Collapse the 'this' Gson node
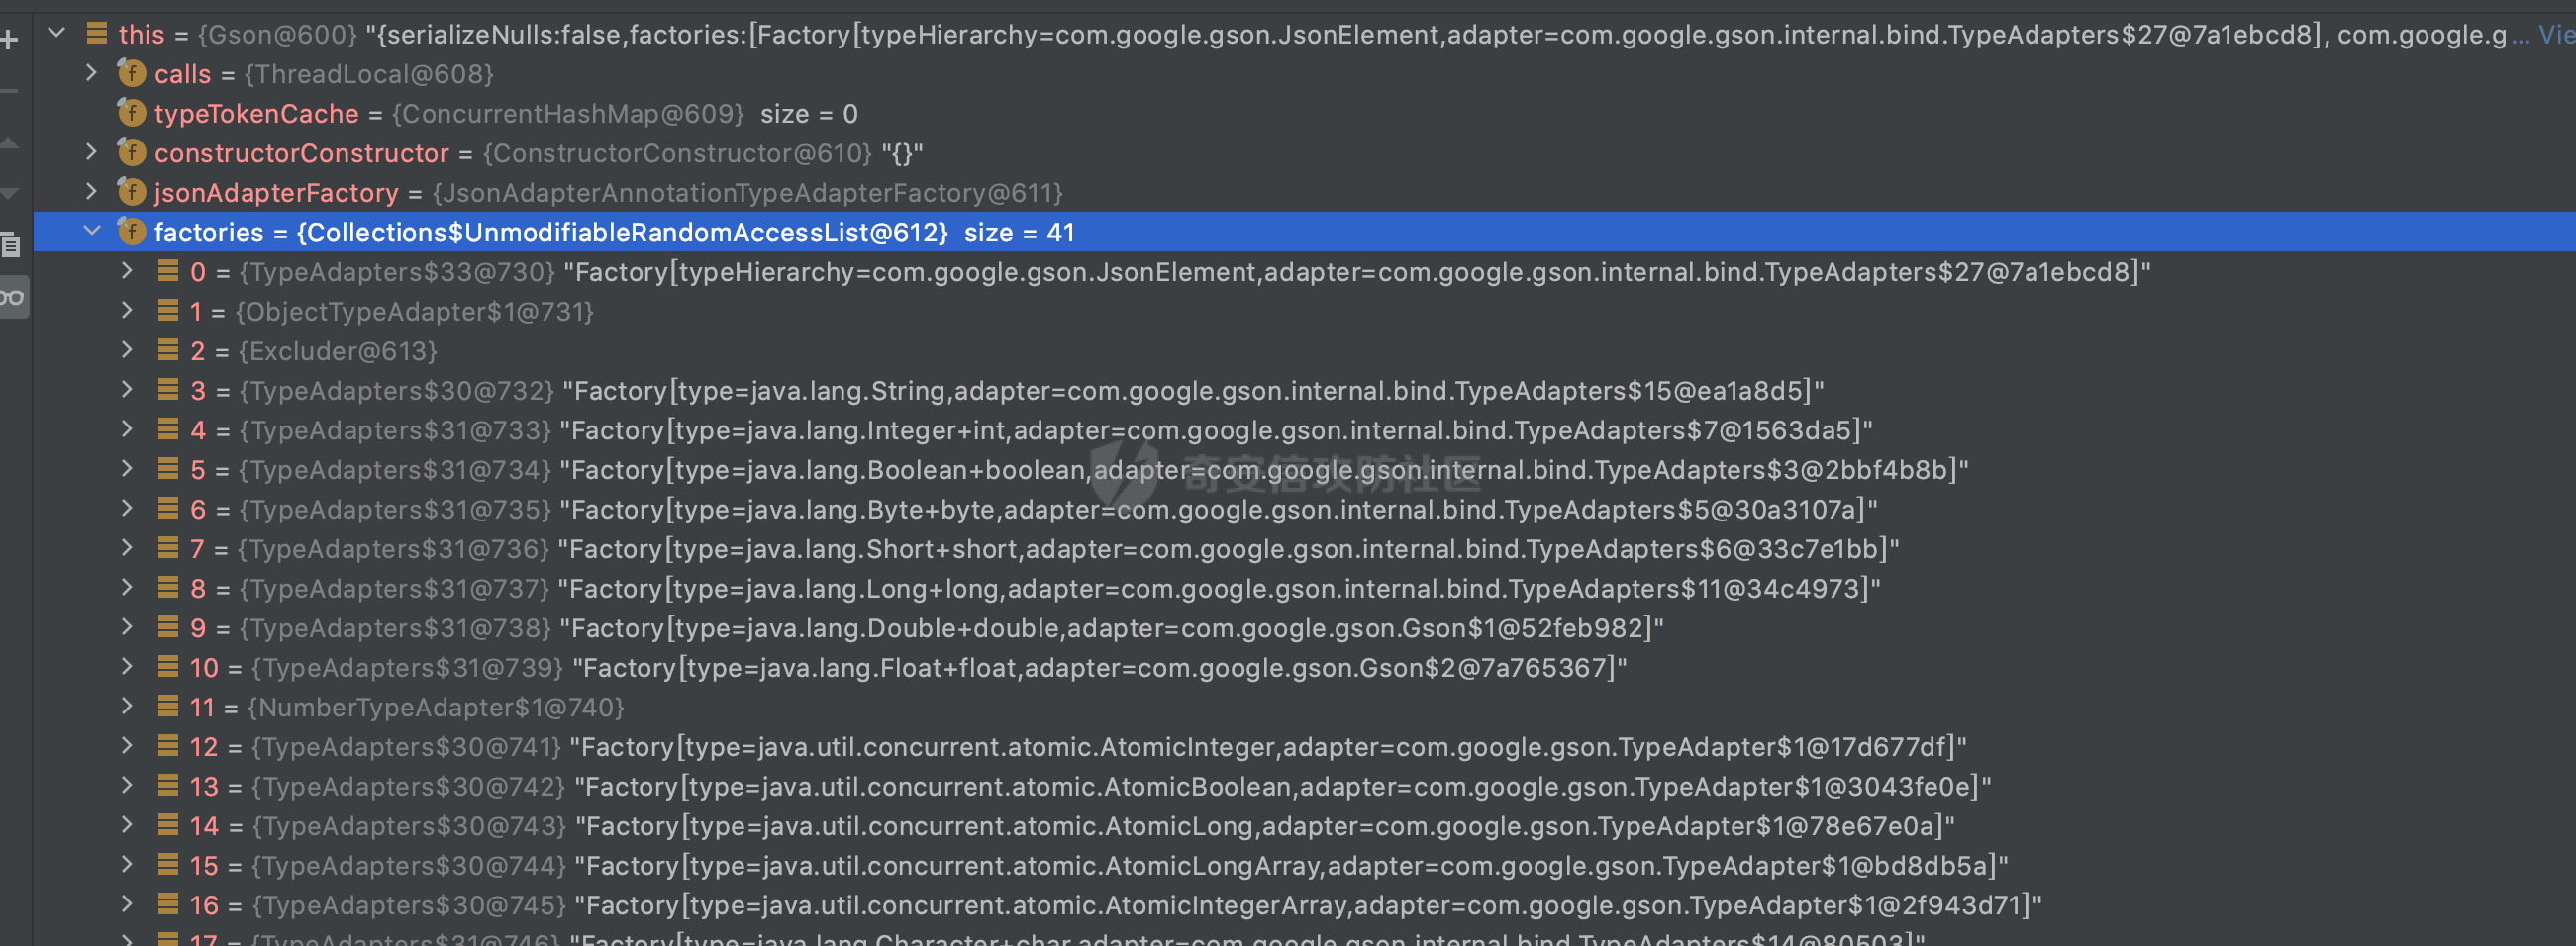Viewport: 2576px width, 946px height. [x=57, y=33]
